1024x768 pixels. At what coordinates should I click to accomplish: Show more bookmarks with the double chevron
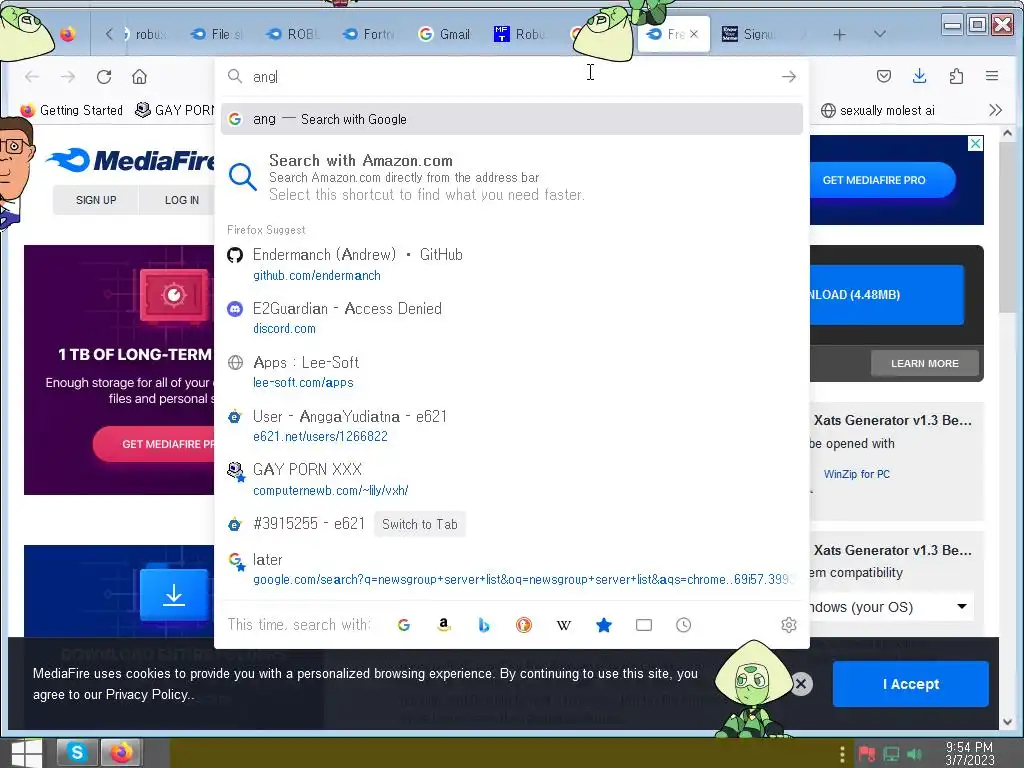(x=995, y=110)
